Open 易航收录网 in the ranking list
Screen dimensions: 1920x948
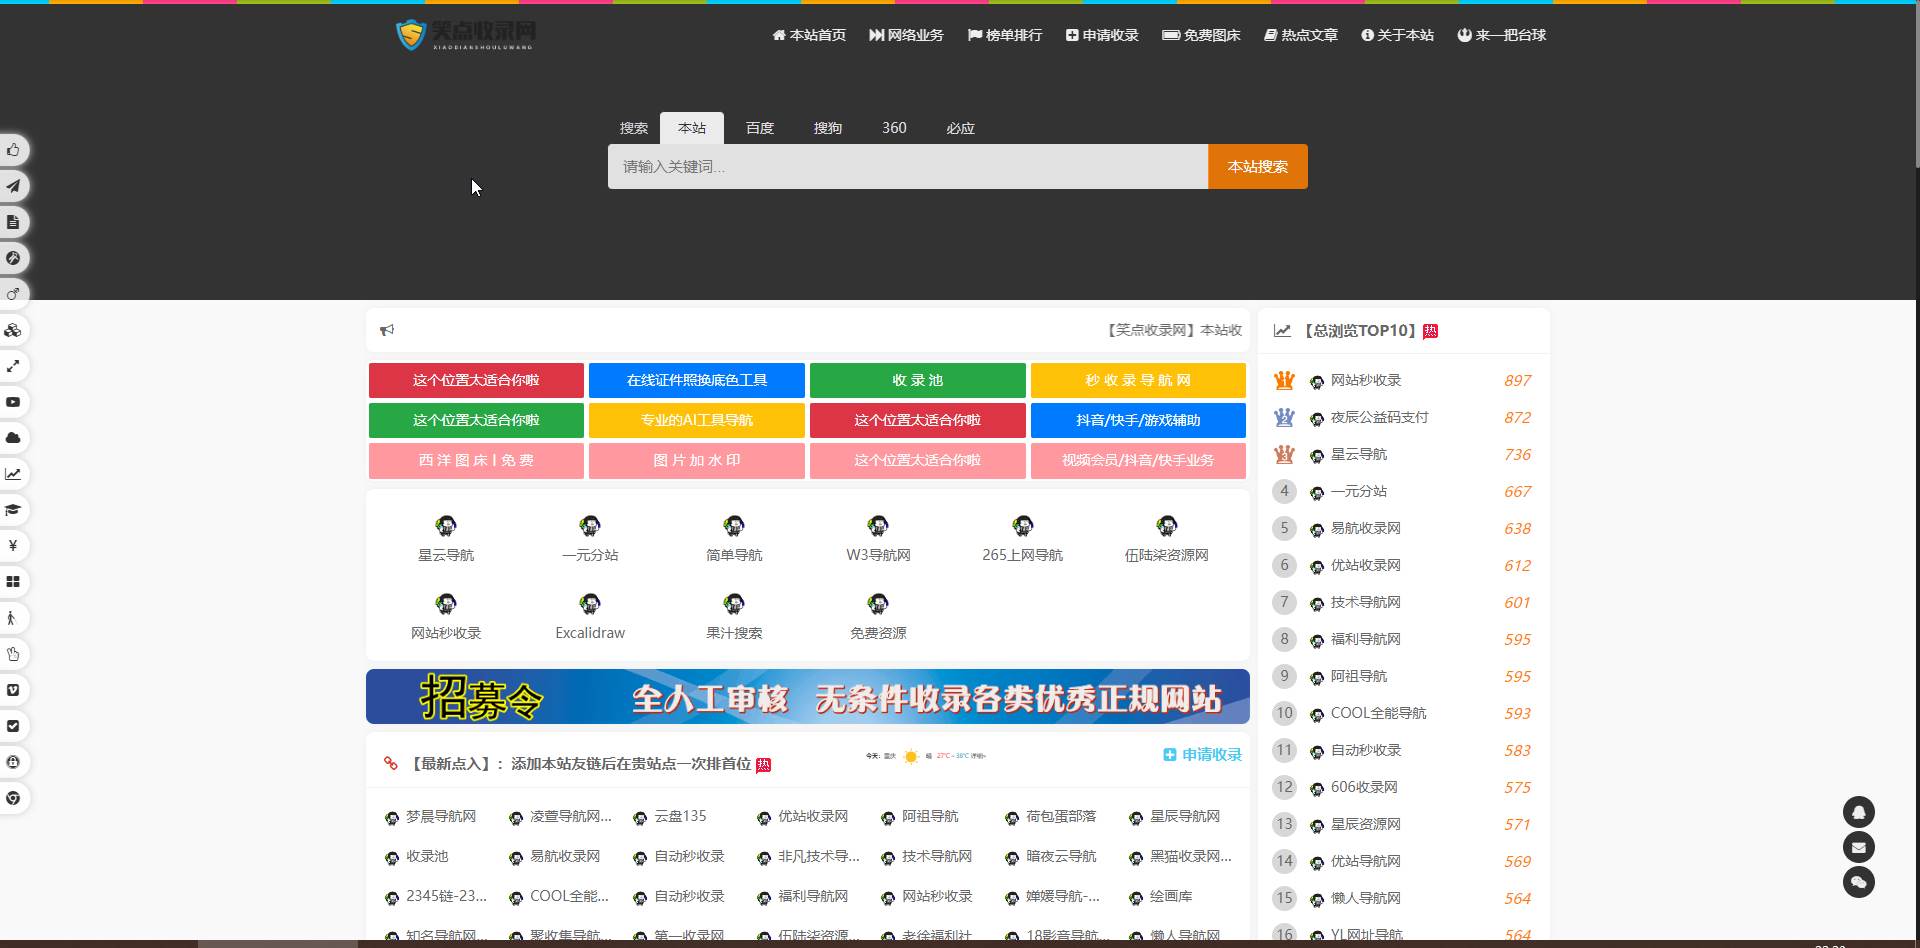1366,528
